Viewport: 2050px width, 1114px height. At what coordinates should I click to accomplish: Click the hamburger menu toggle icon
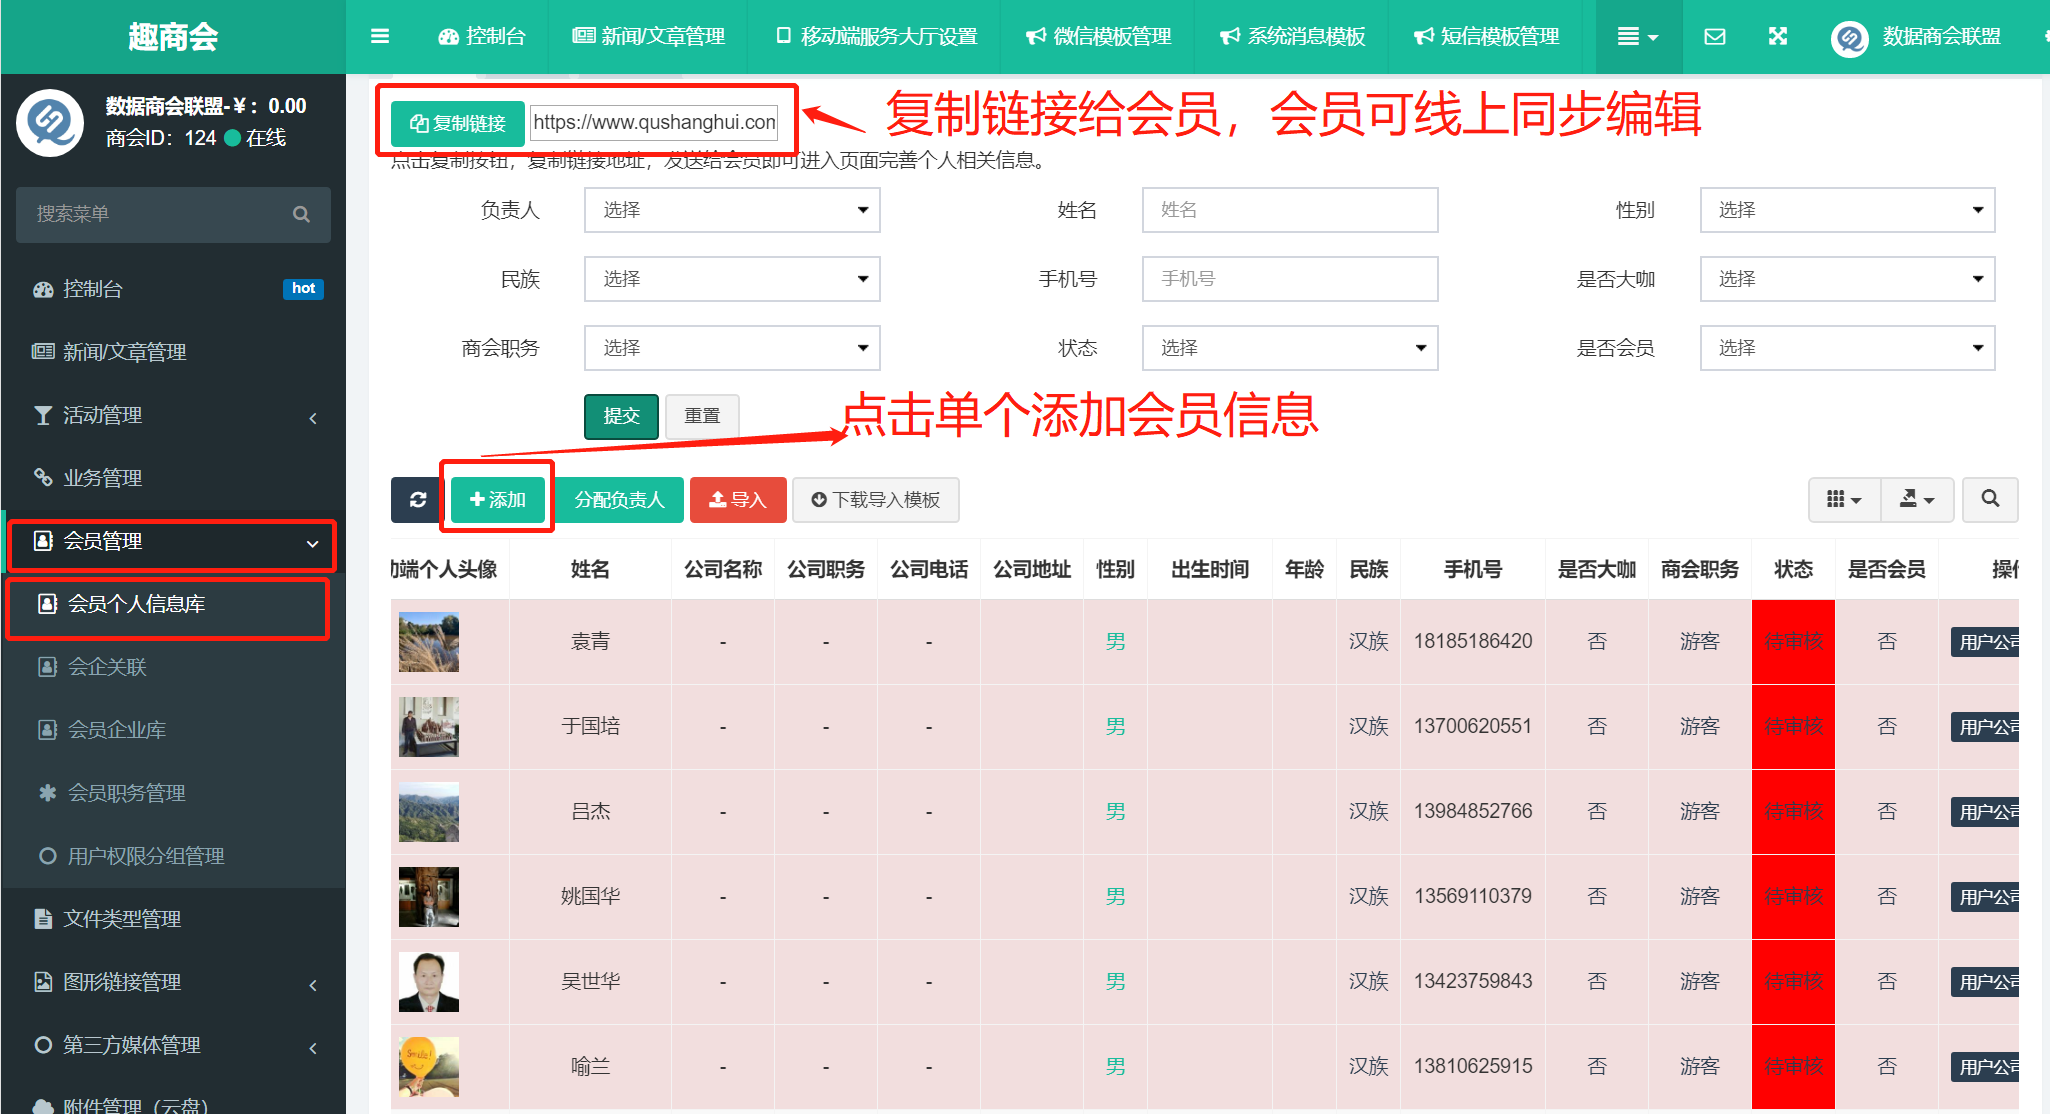pos(379,37)
